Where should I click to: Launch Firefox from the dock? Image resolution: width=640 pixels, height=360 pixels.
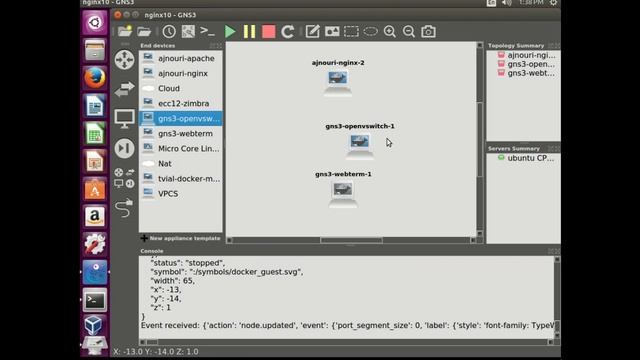pos(95,78)
